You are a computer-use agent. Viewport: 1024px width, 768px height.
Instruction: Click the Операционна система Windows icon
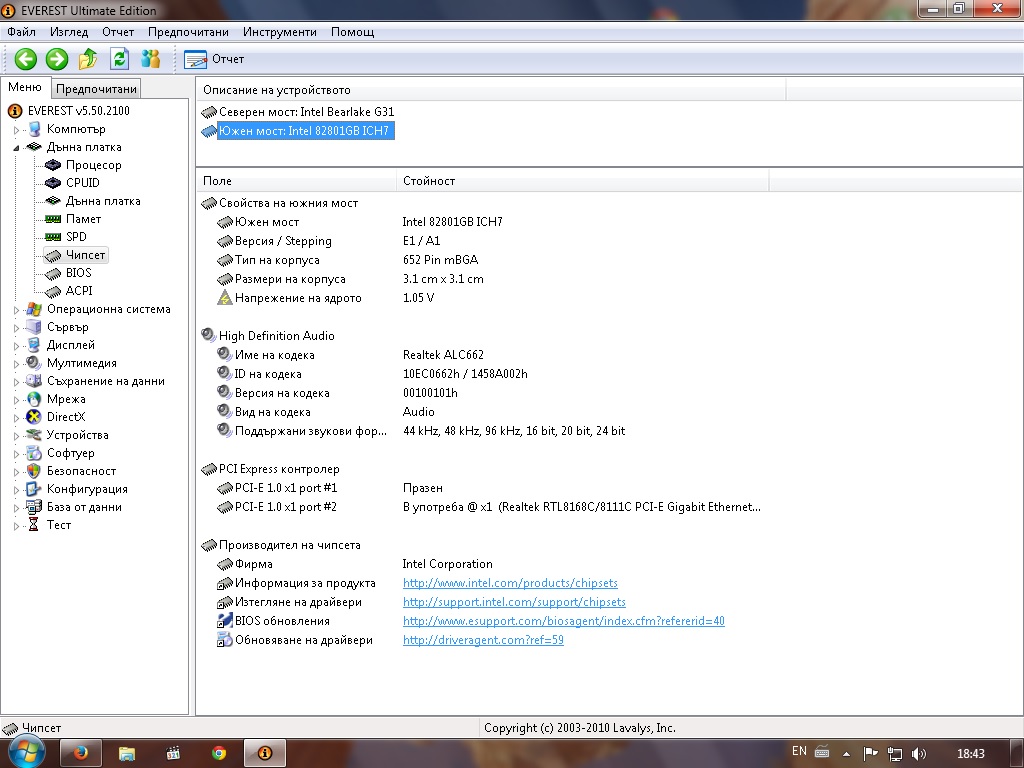click(x=34, y=310)
